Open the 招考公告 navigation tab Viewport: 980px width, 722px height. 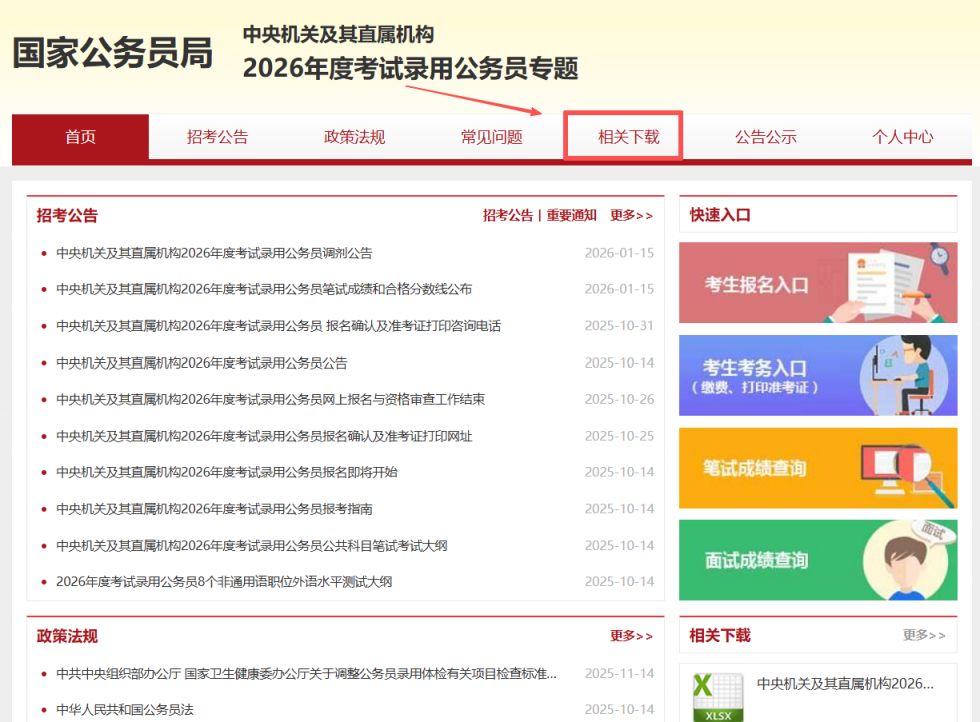218,137
